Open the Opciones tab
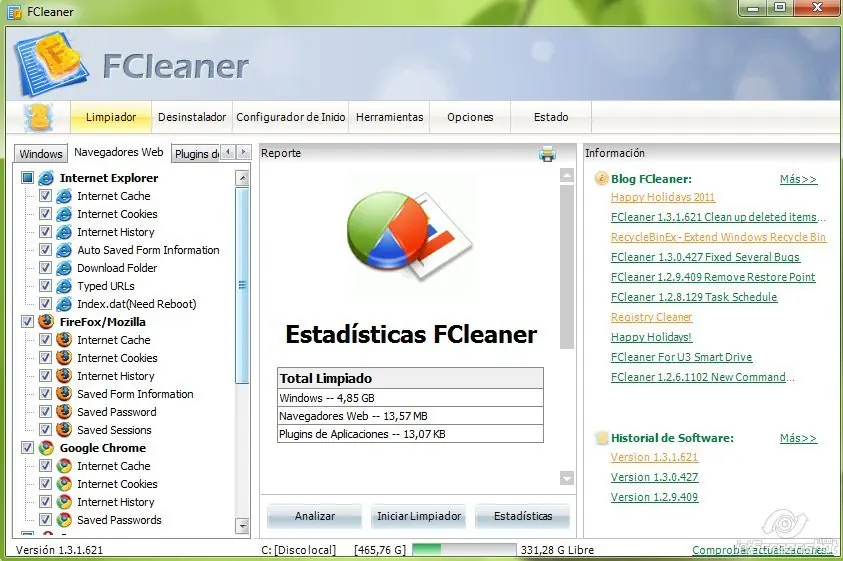843x561 pixels. (x=470, y=117)
